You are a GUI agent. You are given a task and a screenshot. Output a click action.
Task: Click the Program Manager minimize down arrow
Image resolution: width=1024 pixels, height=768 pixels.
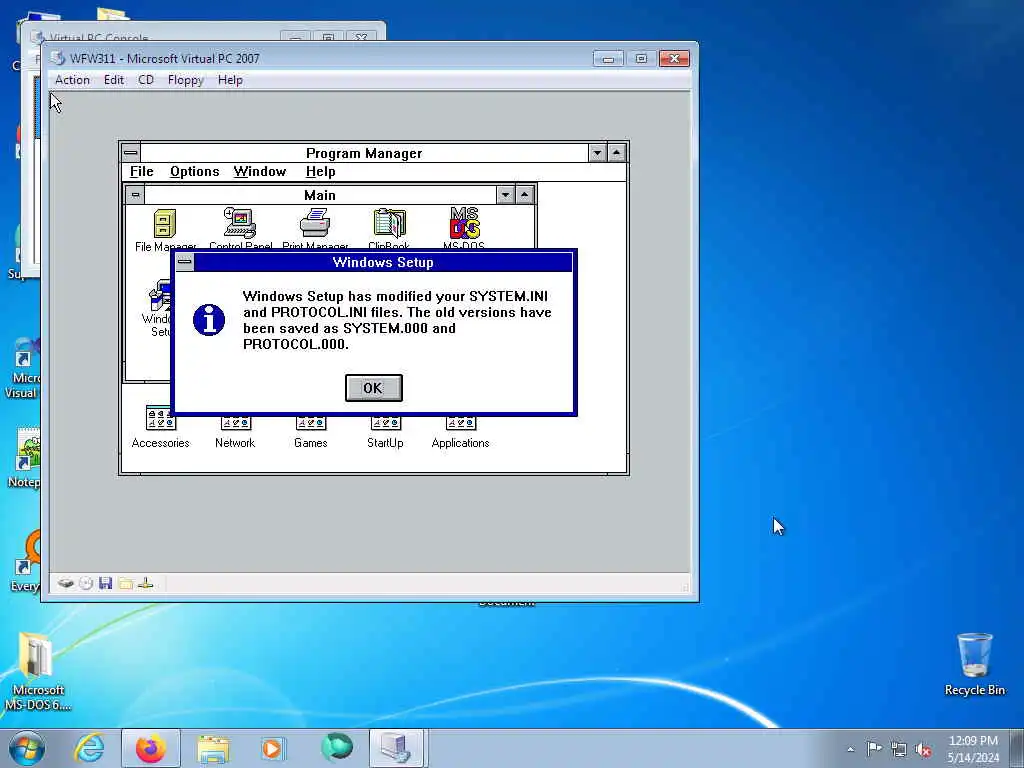click(x=597, y=153)
